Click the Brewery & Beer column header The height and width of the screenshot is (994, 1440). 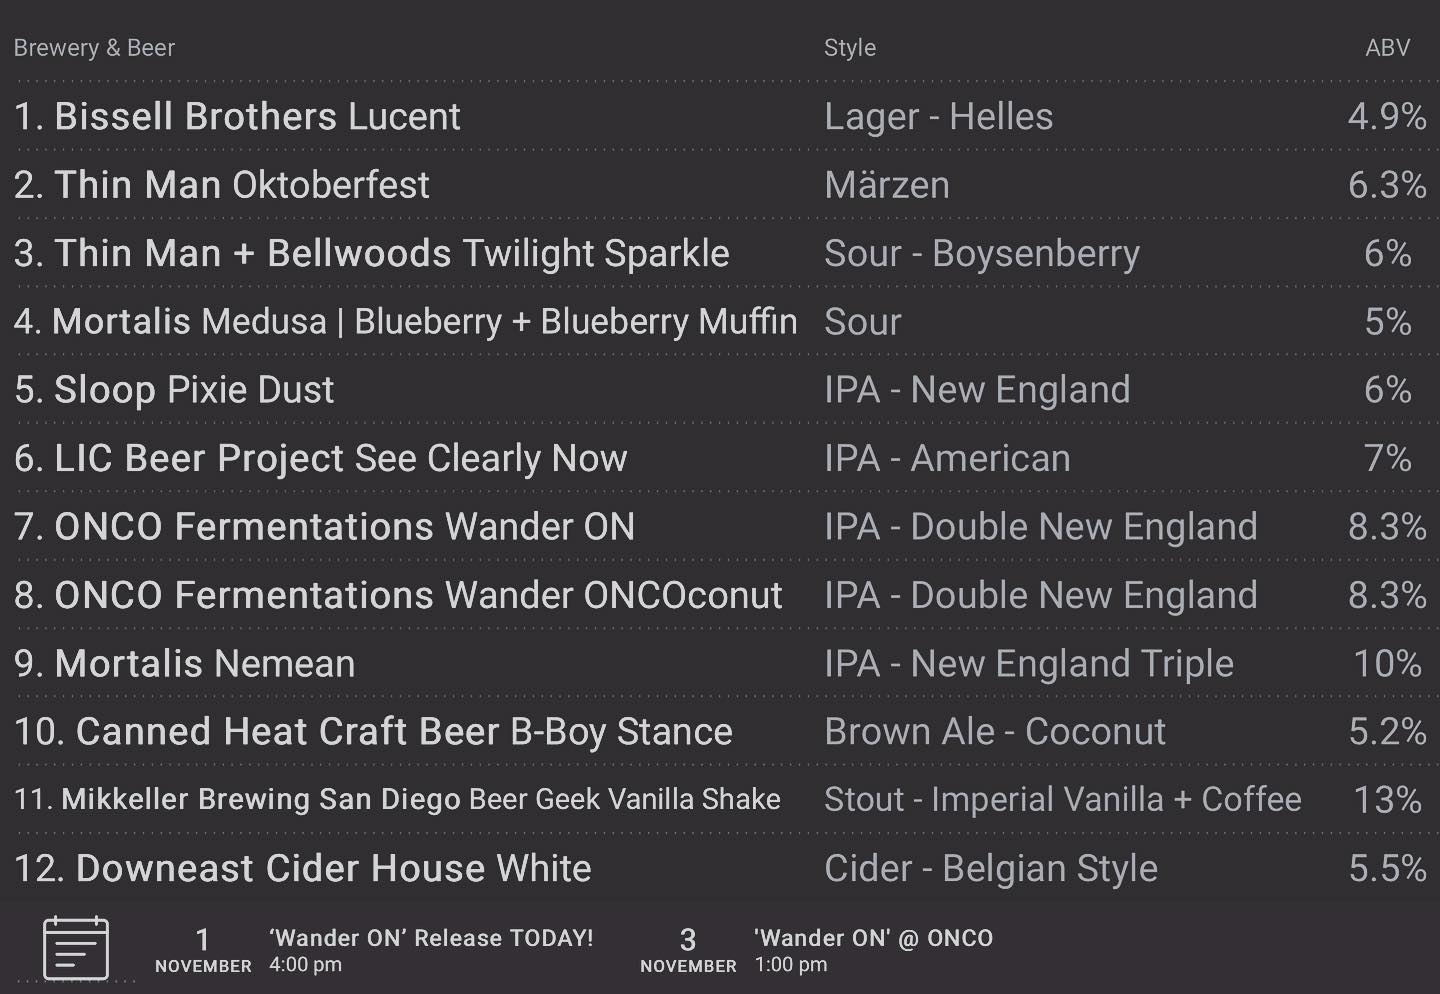coord(94,48)
